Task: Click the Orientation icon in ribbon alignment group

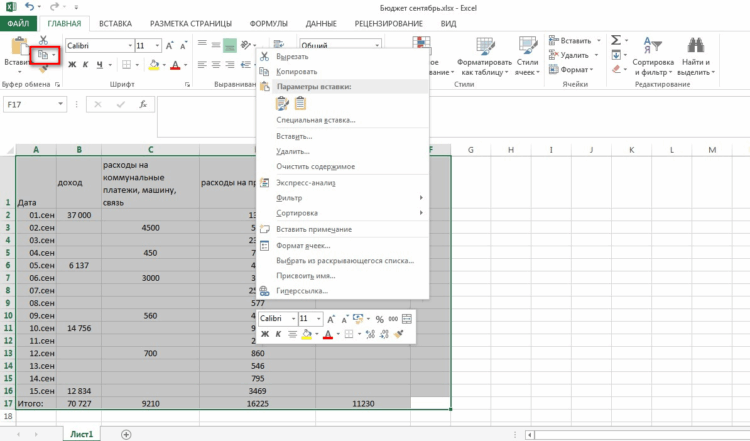Action: (x=246, y=45)
